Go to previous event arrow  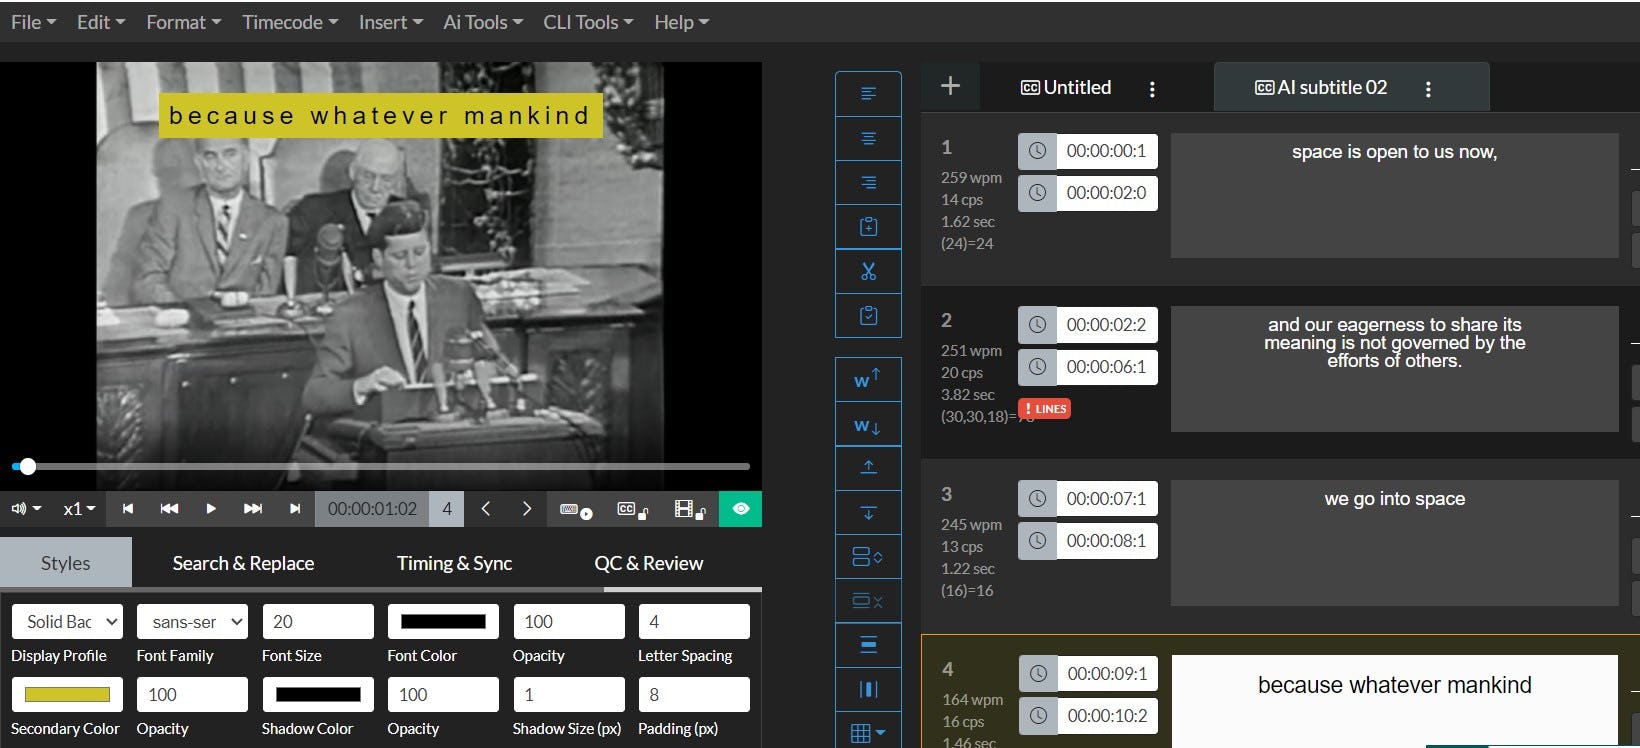pyautogui.click(x=486, y=509)
